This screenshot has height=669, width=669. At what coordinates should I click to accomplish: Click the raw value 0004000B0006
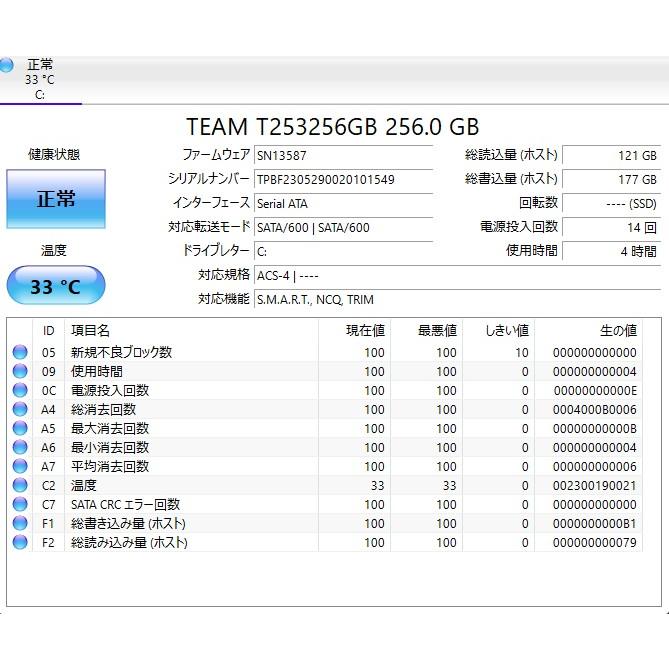595,410
